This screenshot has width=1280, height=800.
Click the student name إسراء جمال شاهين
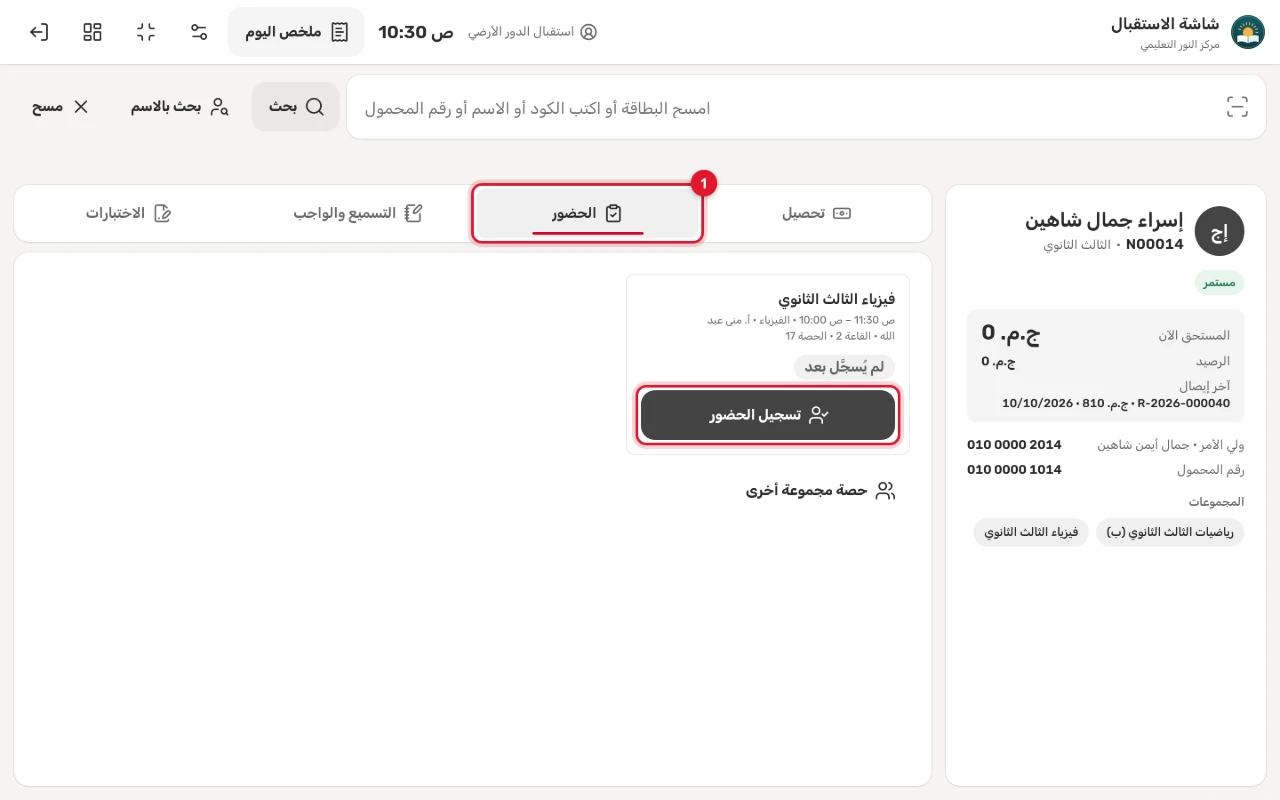click(1104, 220)
